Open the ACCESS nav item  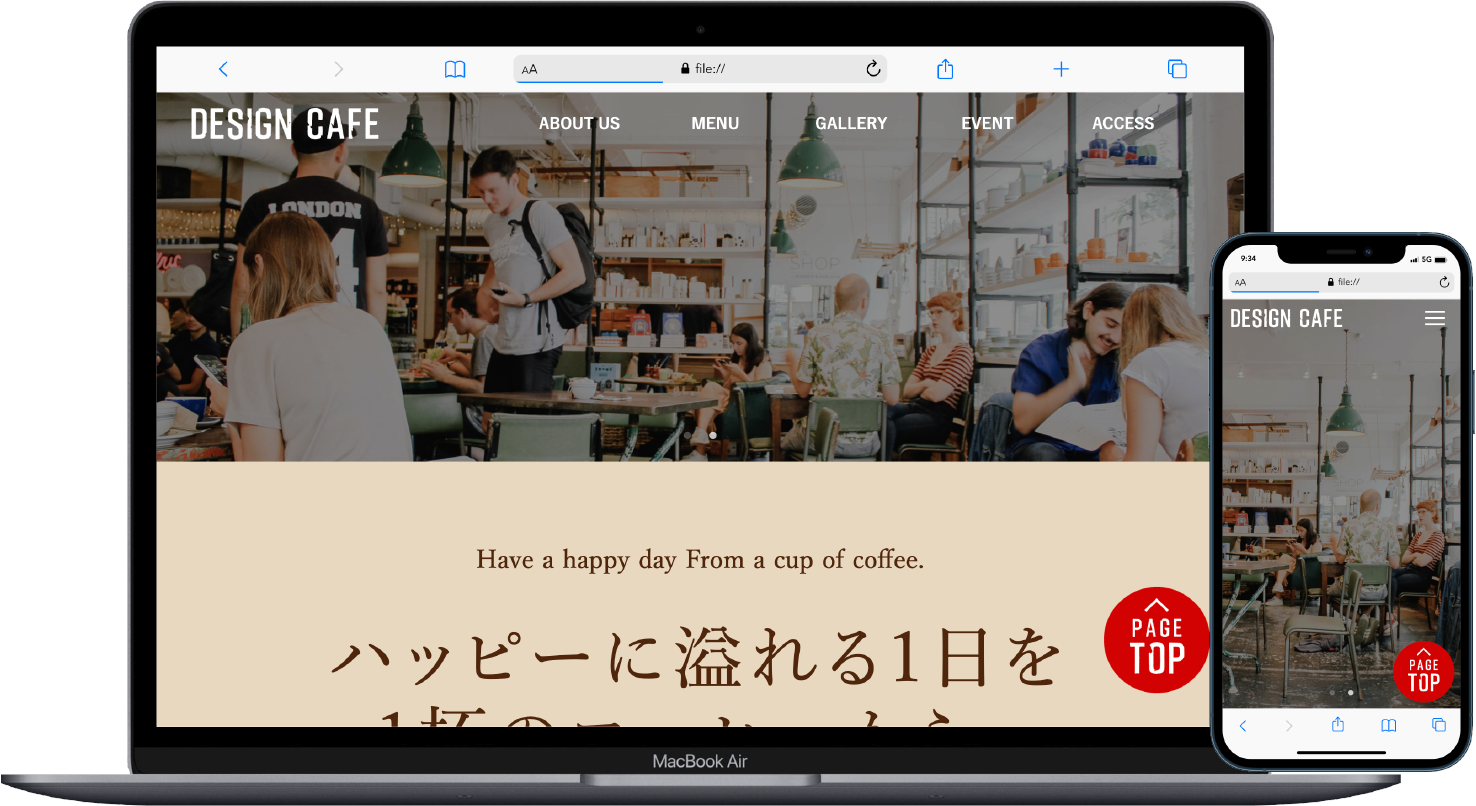(1123, 124)
